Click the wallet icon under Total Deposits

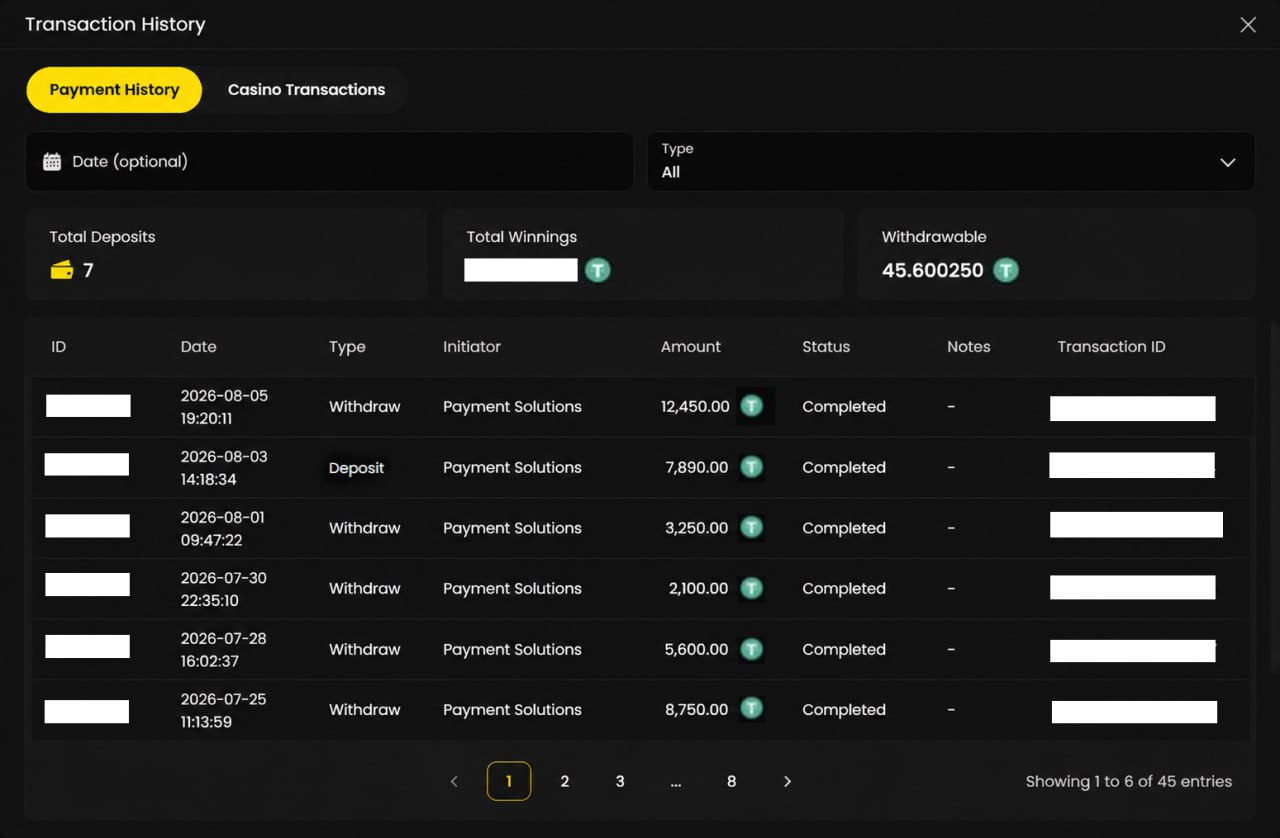pyautogui.click(x=62, y=270)
